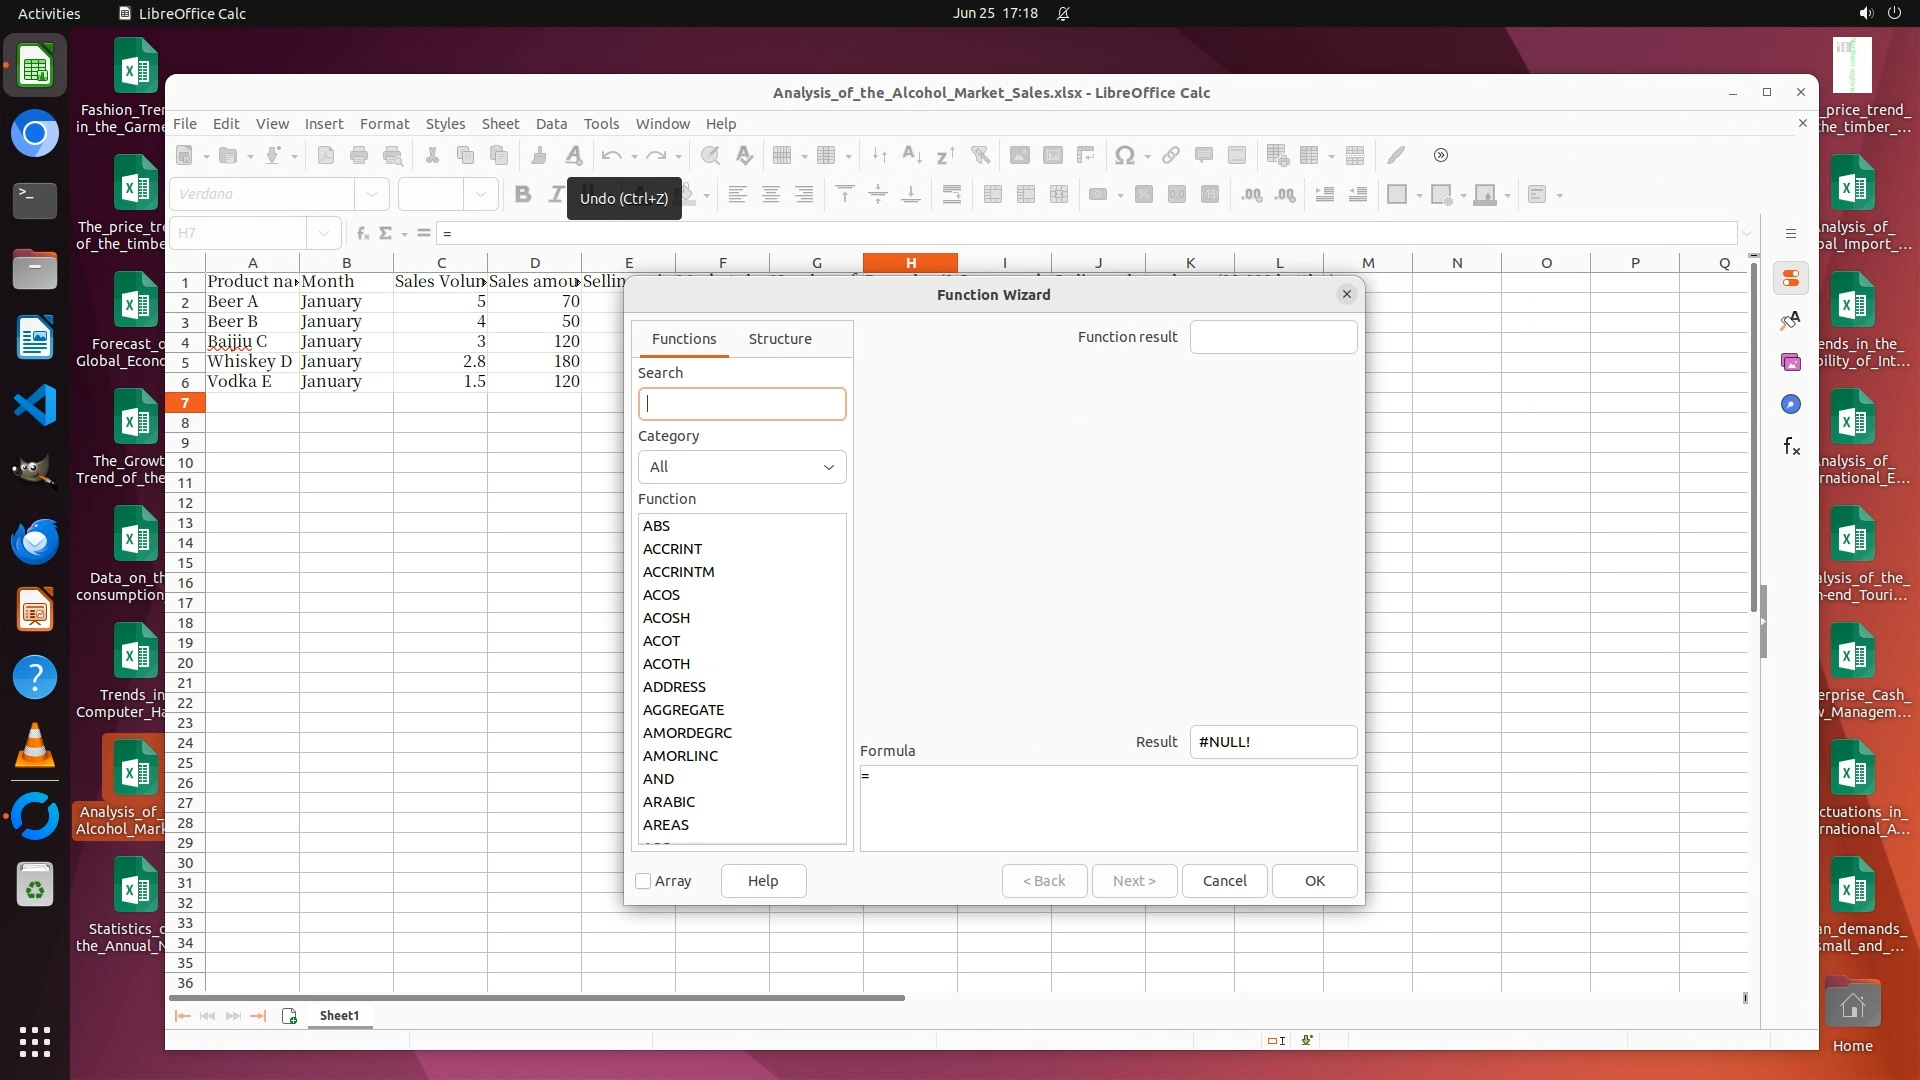The width and height of the screenshot is (1920, 1080).
Task: Expand the Category dropdown showing All
Action: [x=742, y=467]
